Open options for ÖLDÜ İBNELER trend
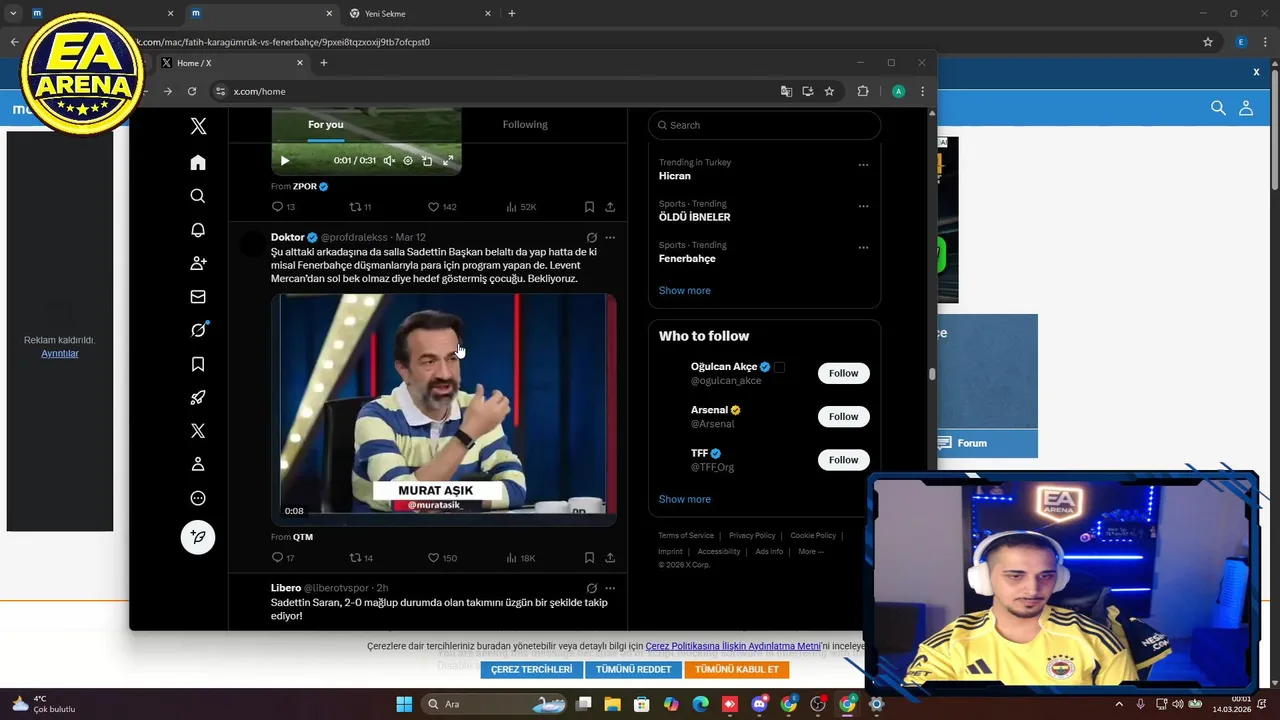Screen dimensions: 1280x720 coord(863,206)
